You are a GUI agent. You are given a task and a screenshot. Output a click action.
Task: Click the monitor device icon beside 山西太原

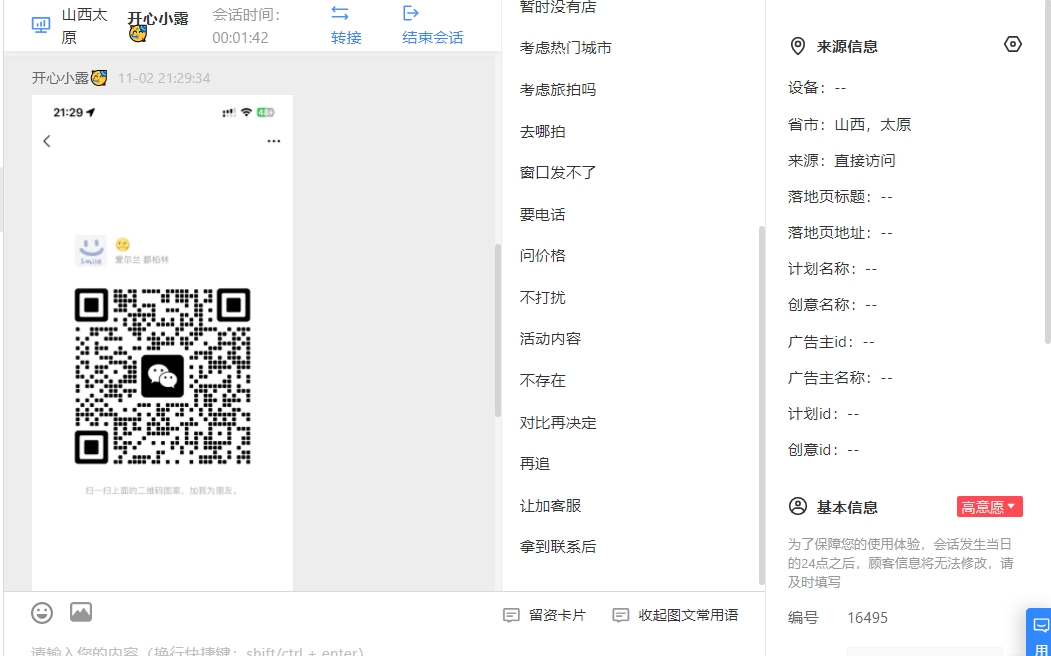click(41, 25)
